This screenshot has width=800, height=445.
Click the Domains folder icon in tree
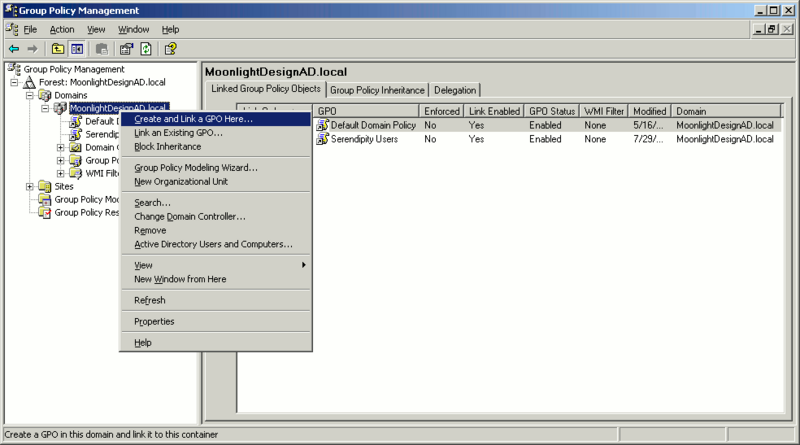coord(45,95)
